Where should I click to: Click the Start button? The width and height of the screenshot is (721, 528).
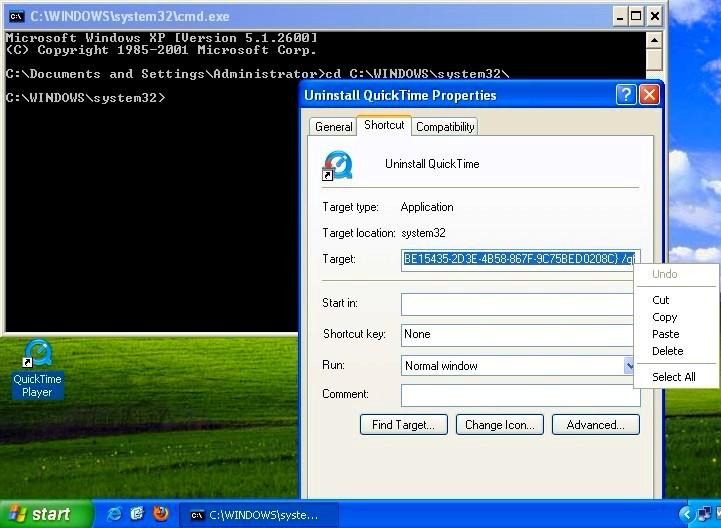coord(46,514)
